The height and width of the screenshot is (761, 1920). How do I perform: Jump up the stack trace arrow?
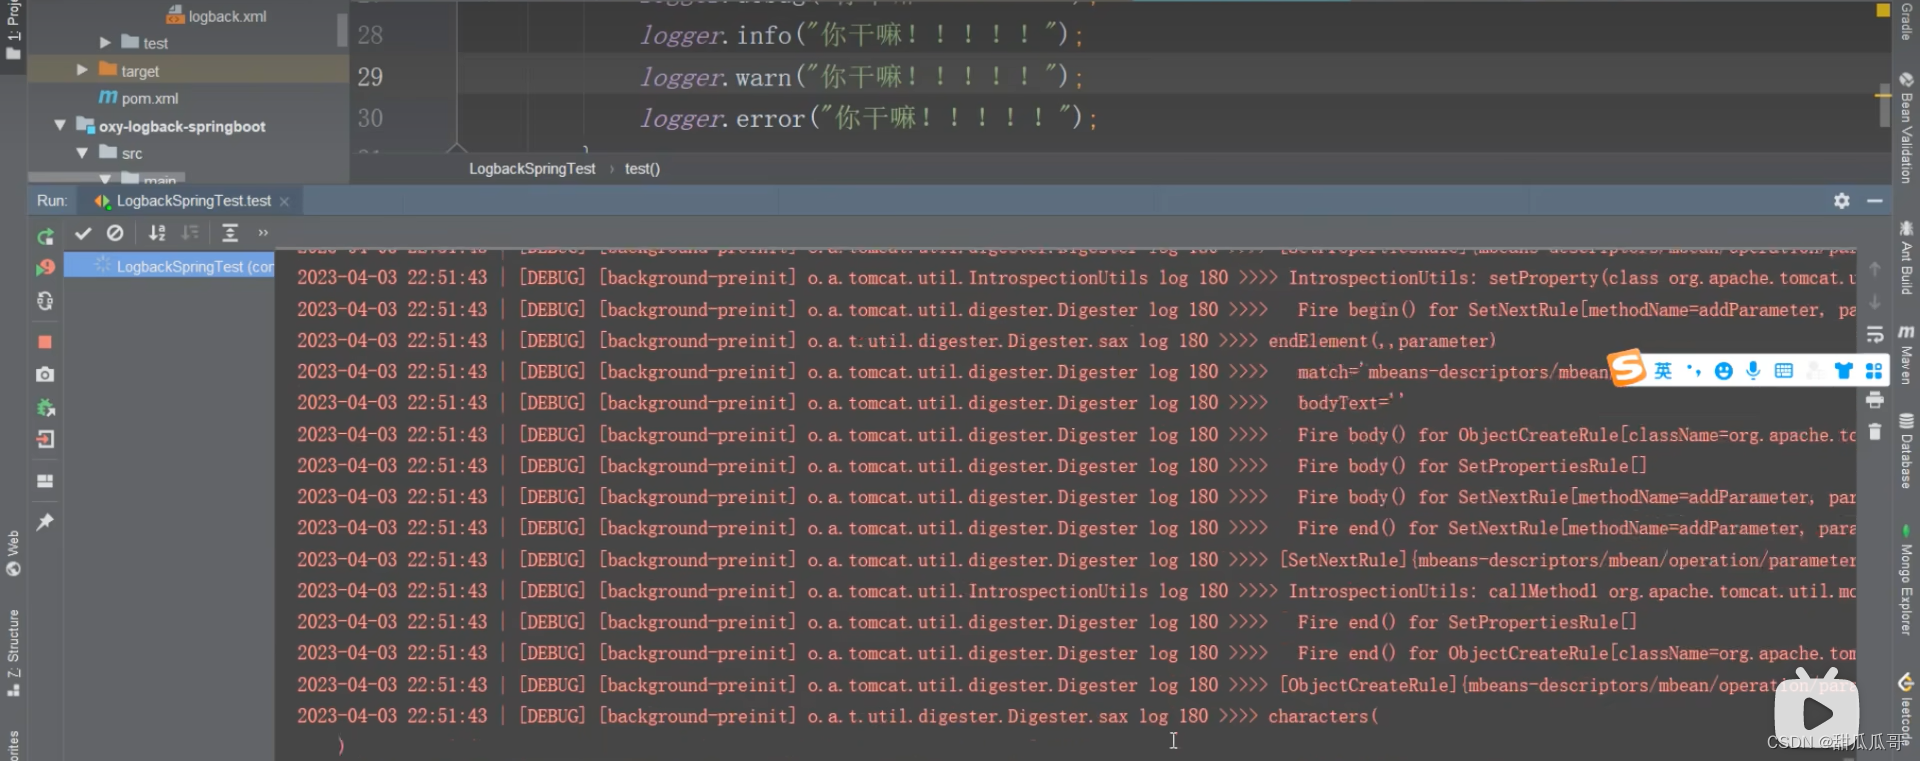click(x=1875, y=269)
